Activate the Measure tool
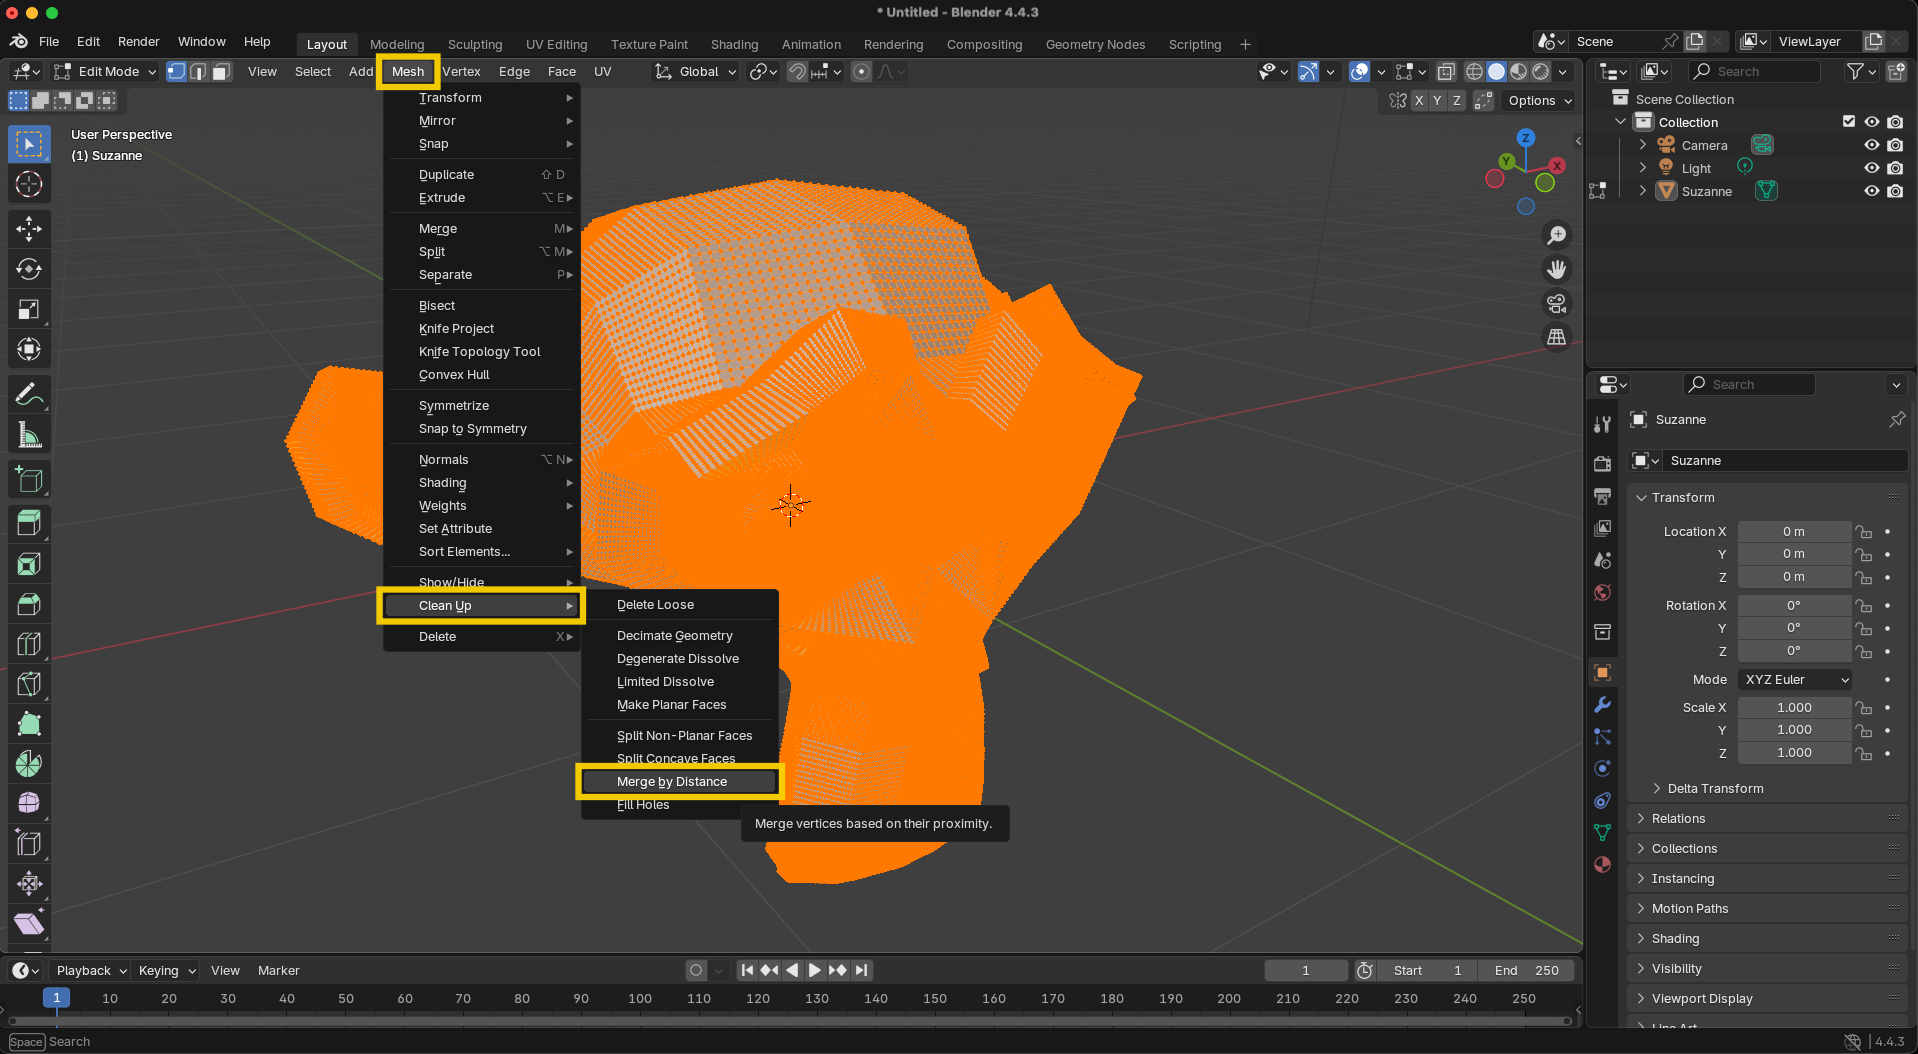The width and height of the screenshot is (1918, 1054). 29,435
